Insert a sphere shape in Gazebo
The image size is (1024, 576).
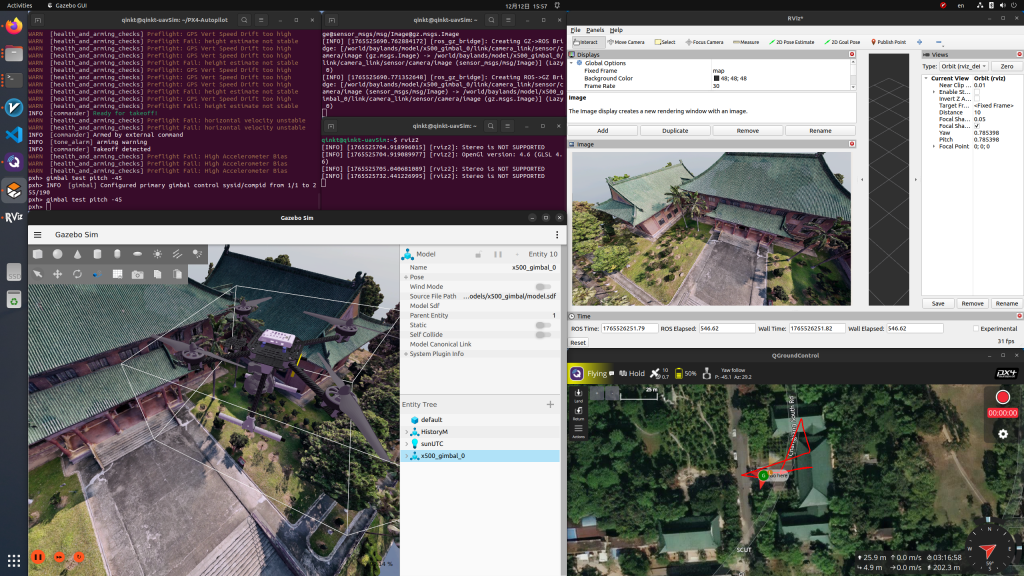pos(58,254)
